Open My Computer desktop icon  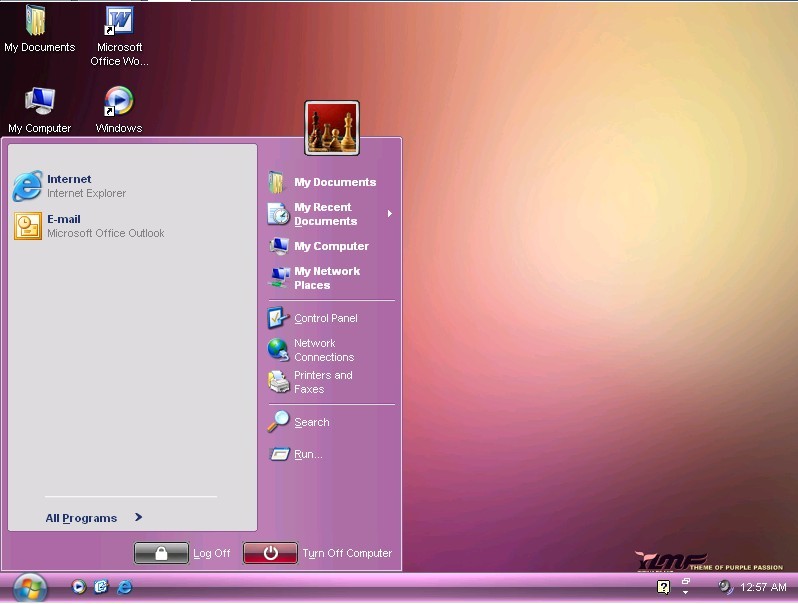[39, 110]
